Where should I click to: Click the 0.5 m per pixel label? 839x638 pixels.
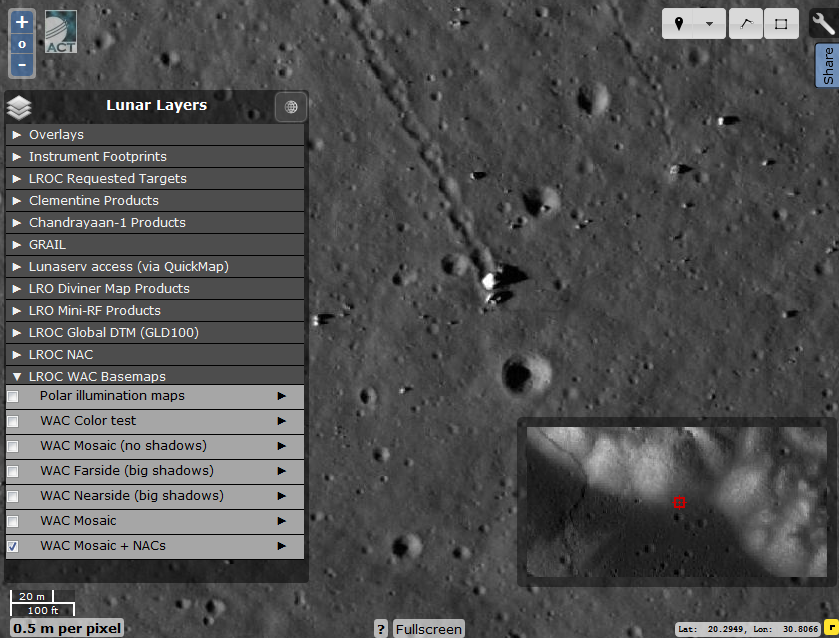point(67,628)
